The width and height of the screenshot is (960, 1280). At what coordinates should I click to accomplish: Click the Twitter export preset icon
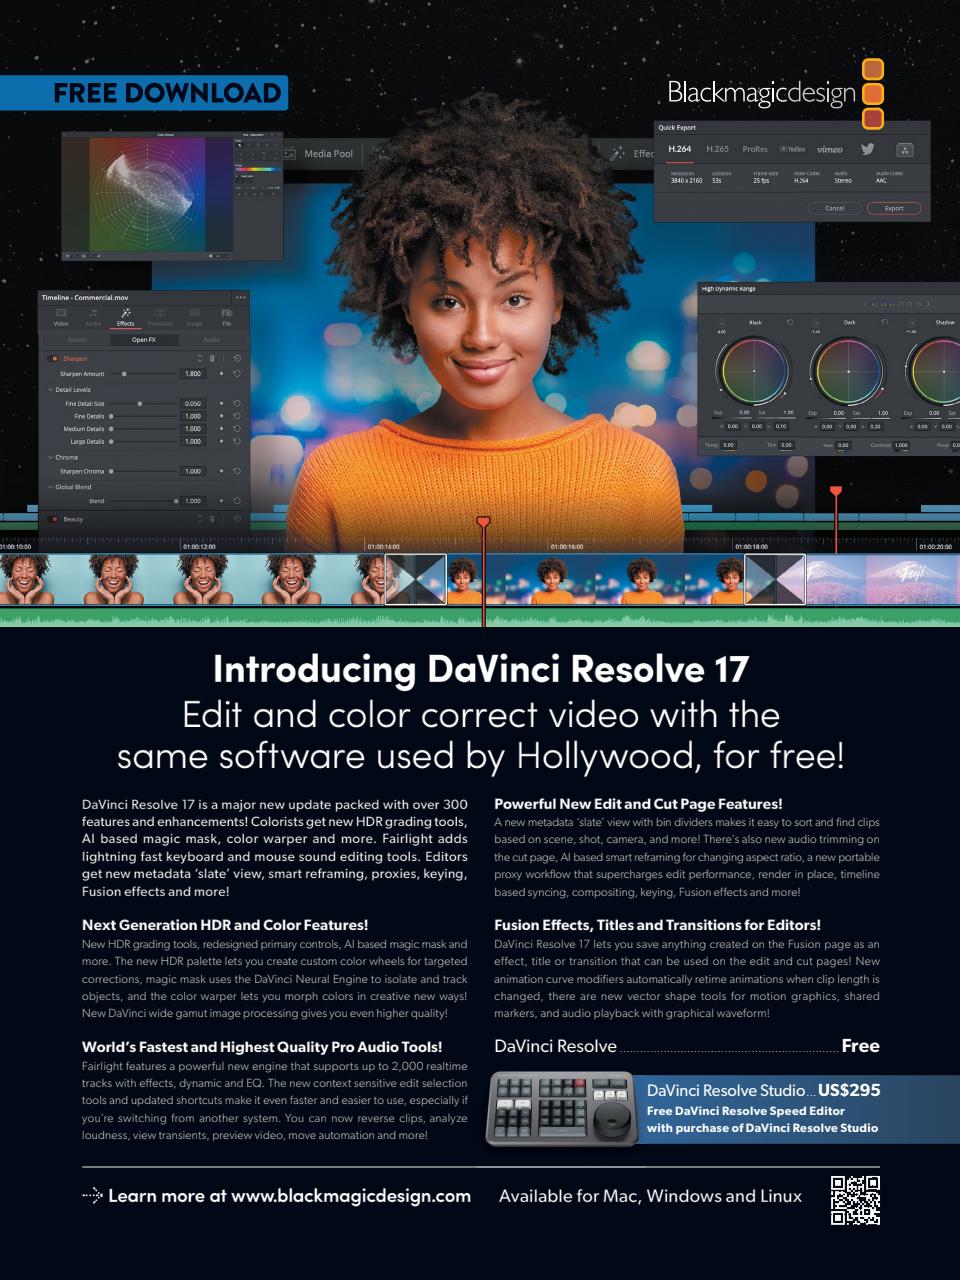click(867, 149)
